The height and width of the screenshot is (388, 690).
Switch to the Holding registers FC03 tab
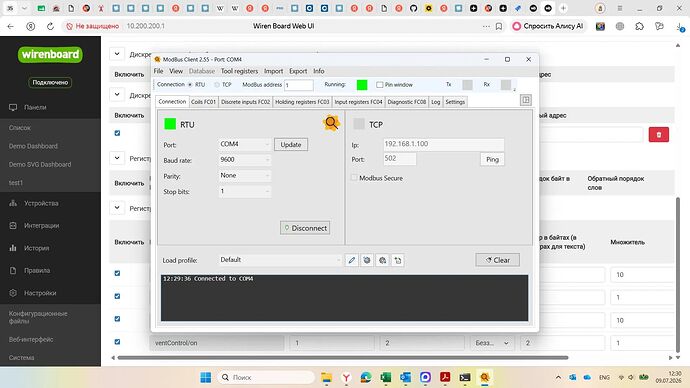[302, 102]
